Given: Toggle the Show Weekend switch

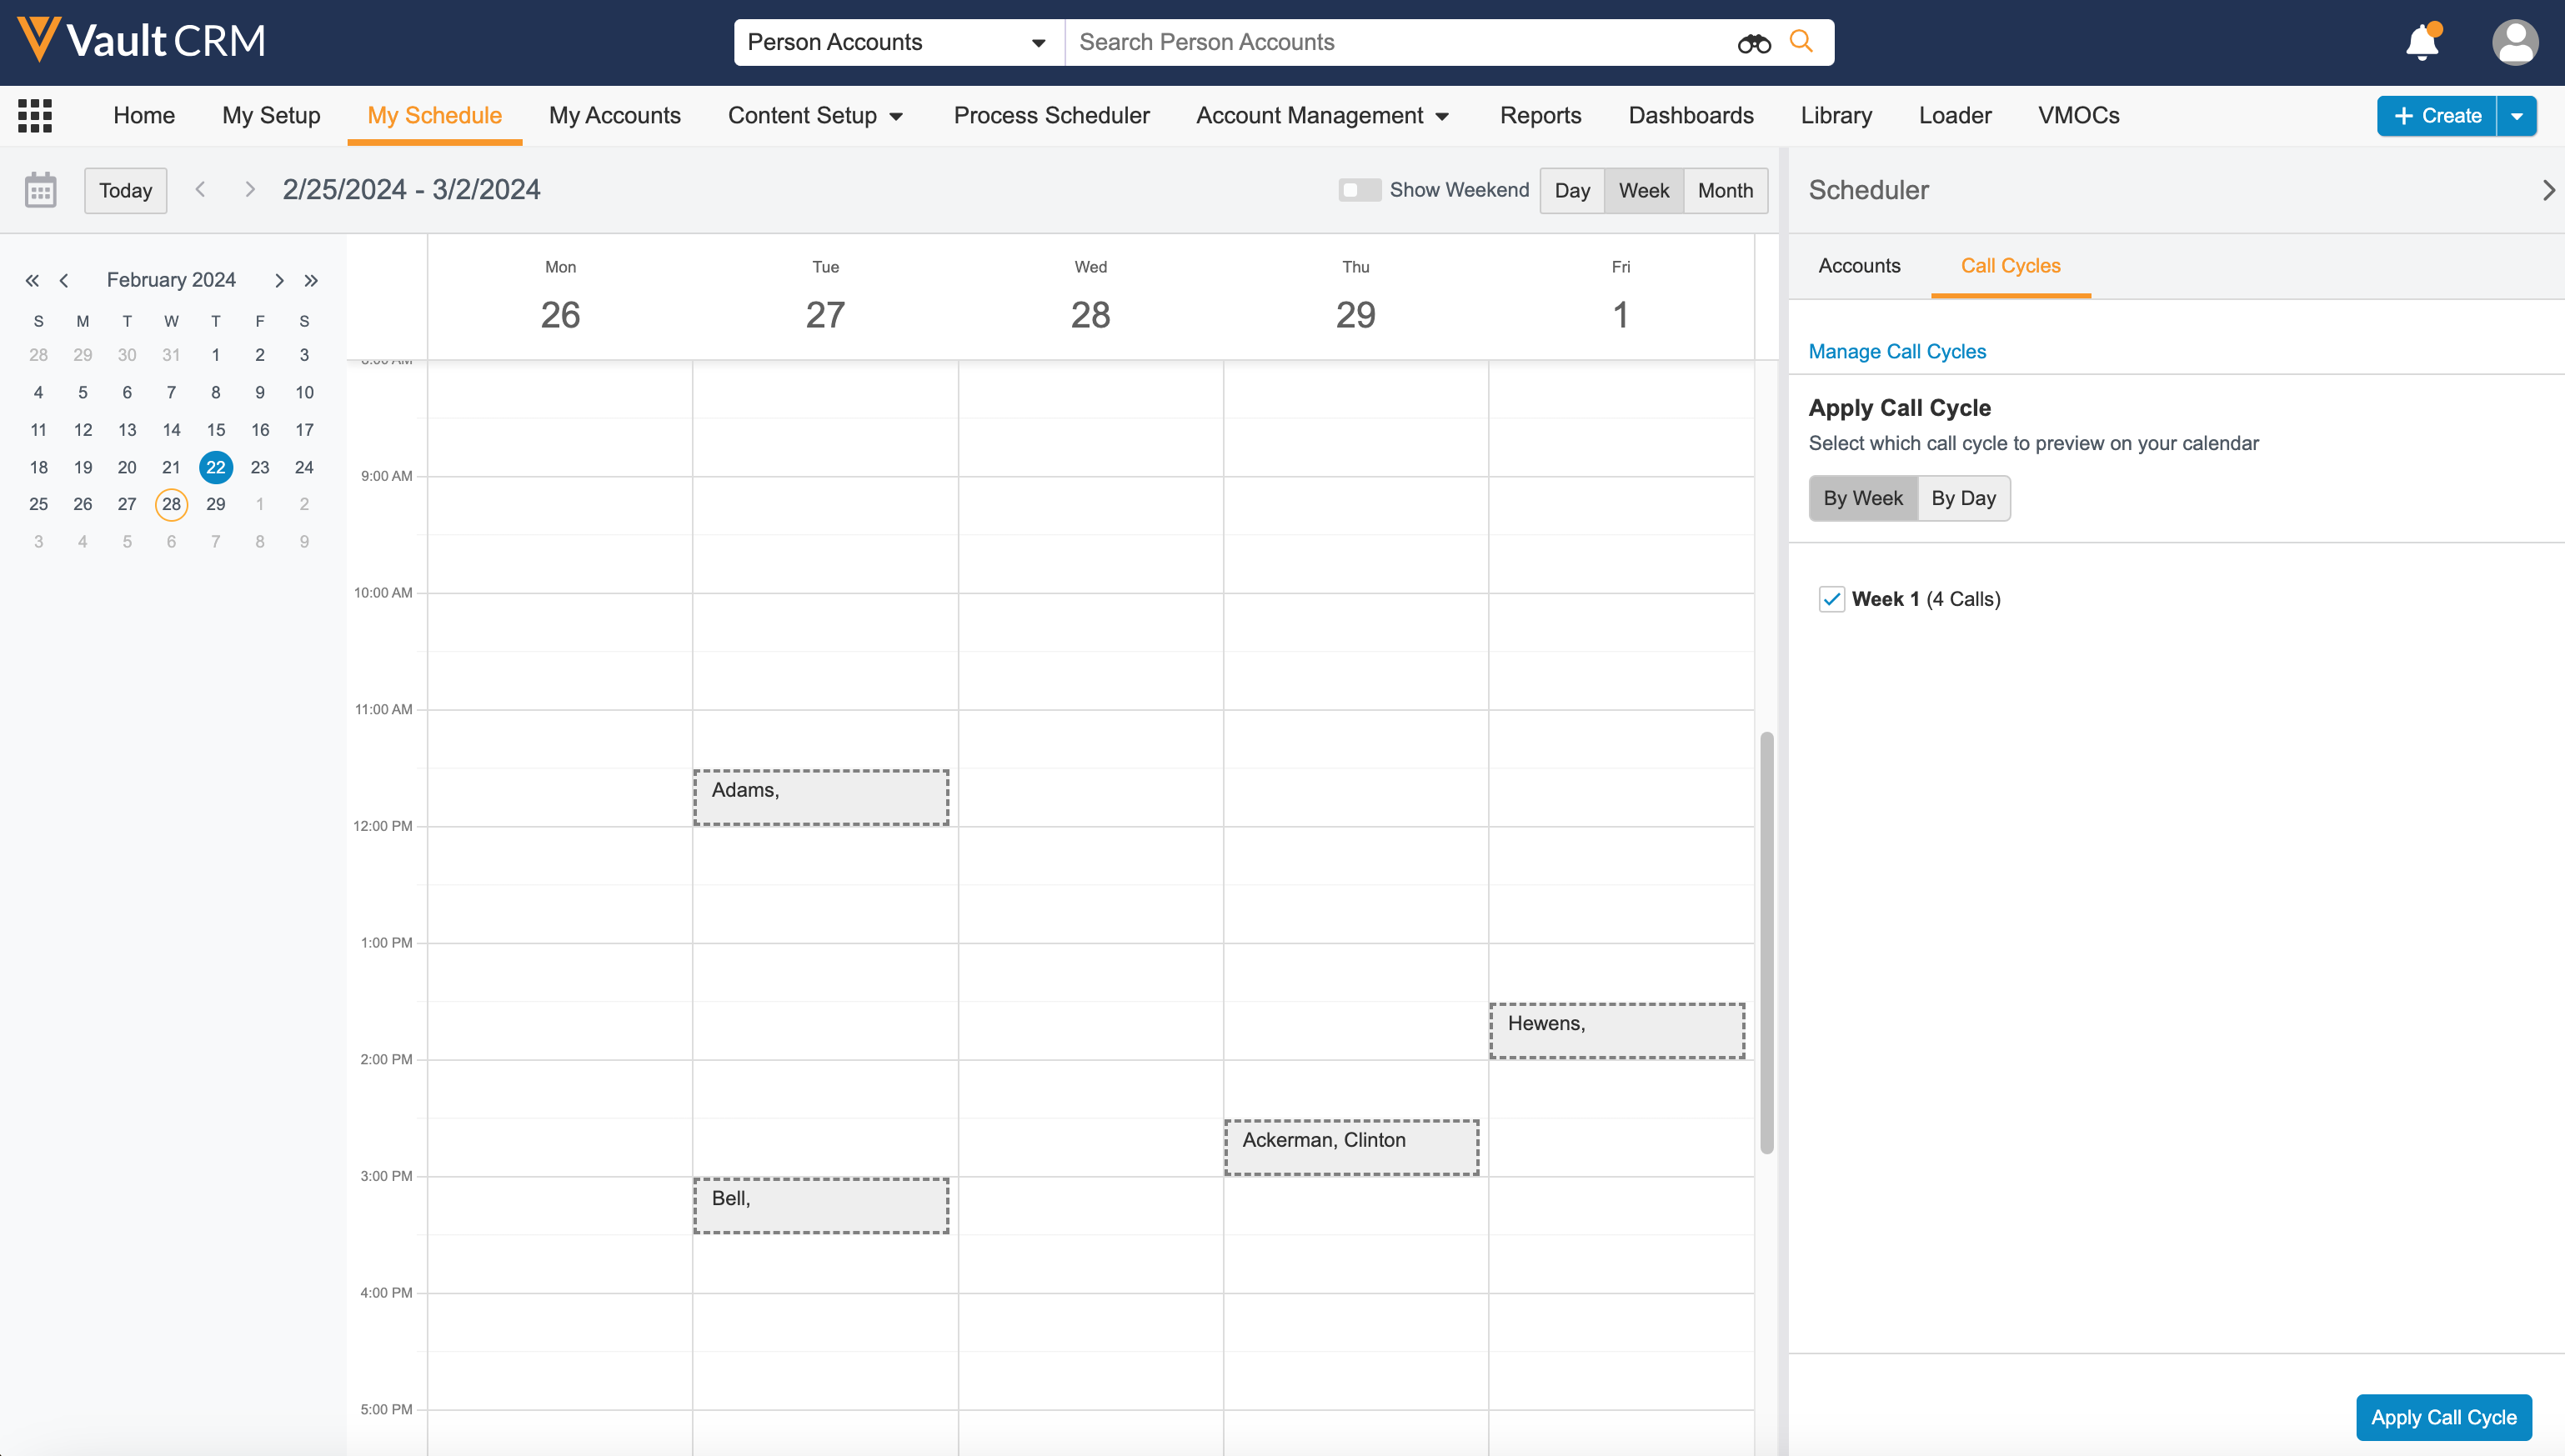Looking at the screenshot, I should pos(1359,190).
